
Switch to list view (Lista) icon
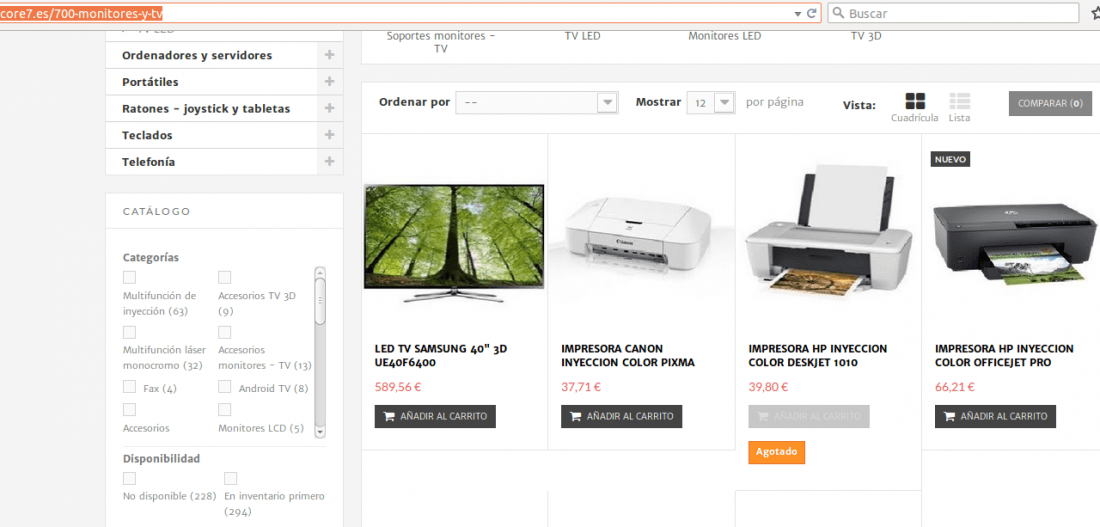pos(959,101)
